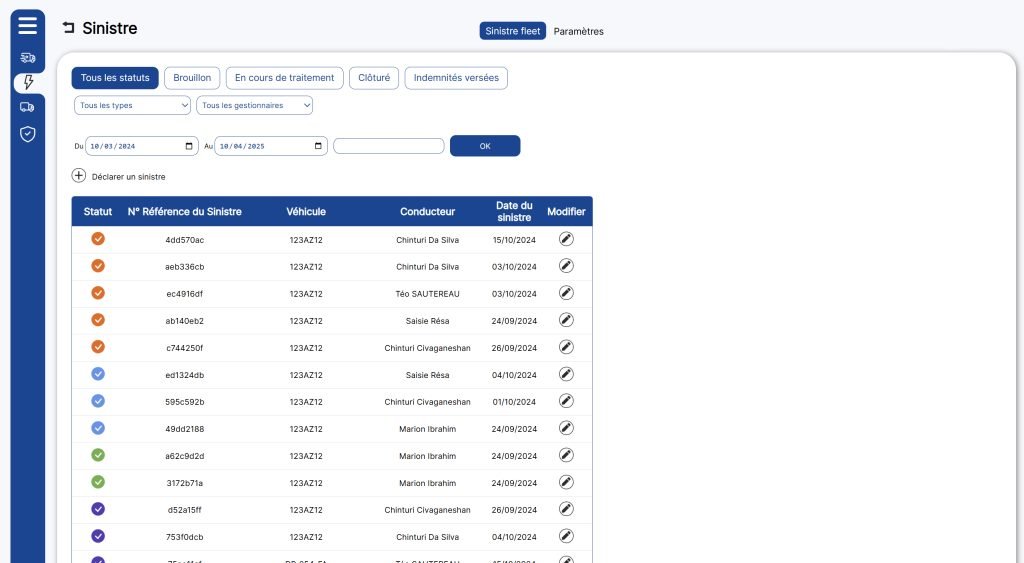
Task: Click blue status icon of ed1324db
Action: 98,374
